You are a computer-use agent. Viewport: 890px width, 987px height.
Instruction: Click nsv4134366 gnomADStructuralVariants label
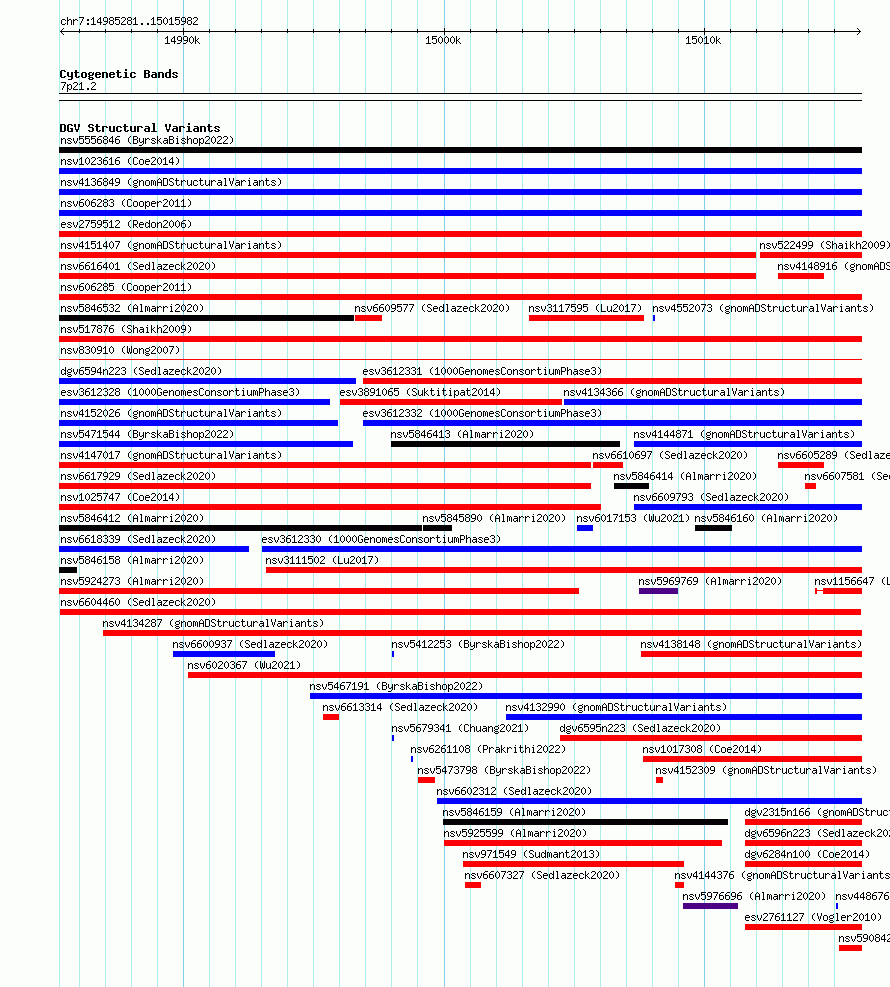tap(674, 392)
